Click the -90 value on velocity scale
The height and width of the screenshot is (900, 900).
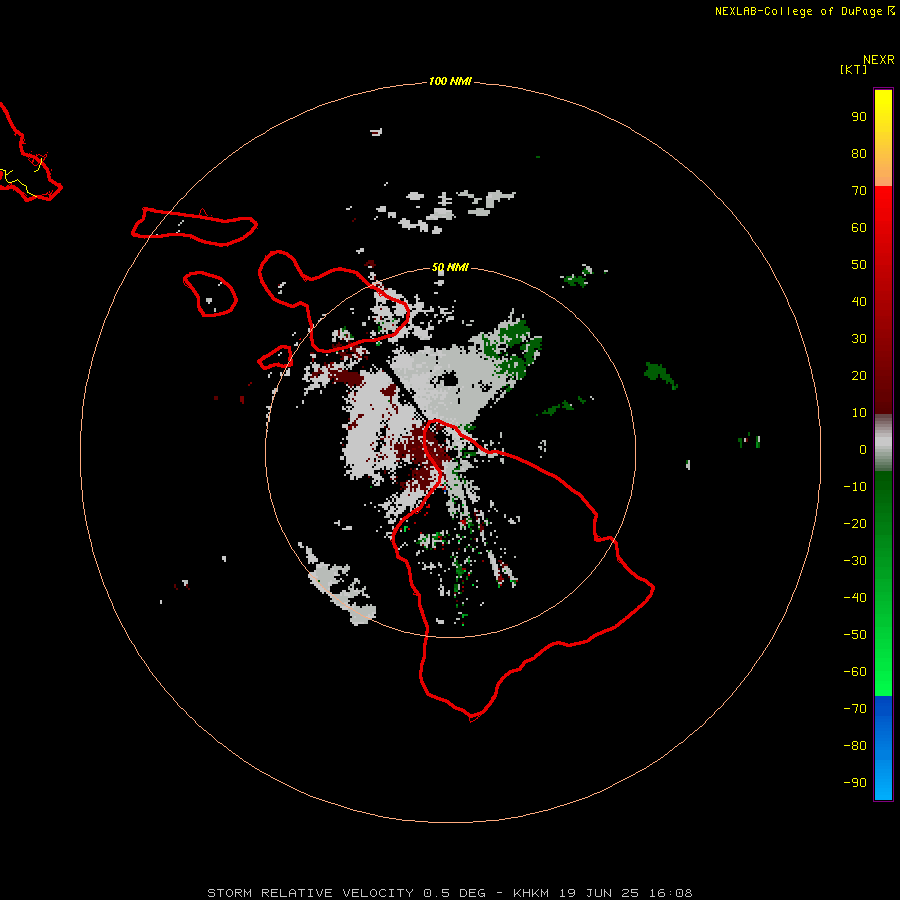point(855,783)
